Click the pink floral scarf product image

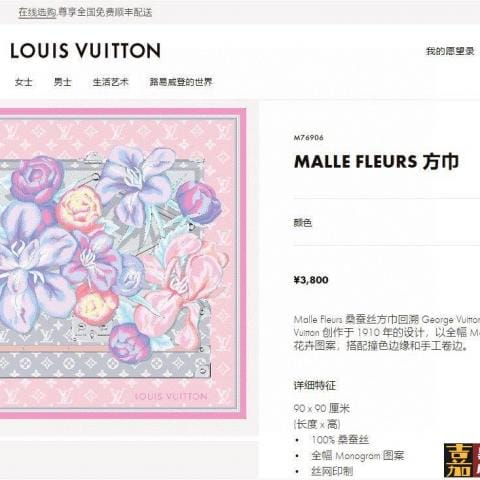click(123, 263)
